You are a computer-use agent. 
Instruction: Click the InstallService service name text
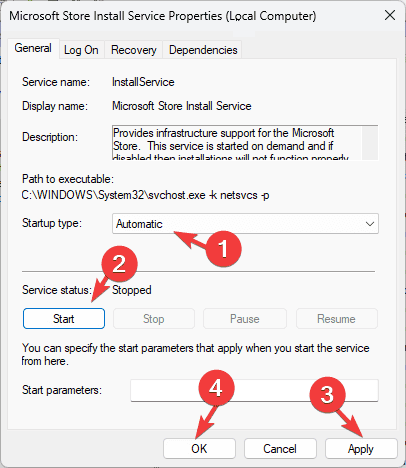coord(143,82)
